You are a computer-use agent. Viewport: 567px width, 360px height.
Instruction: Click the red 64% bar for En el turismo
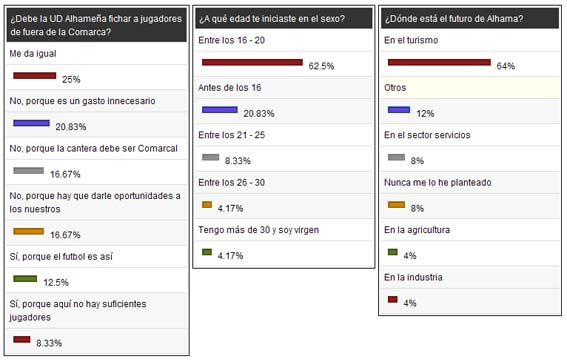(x=439, y=62)
